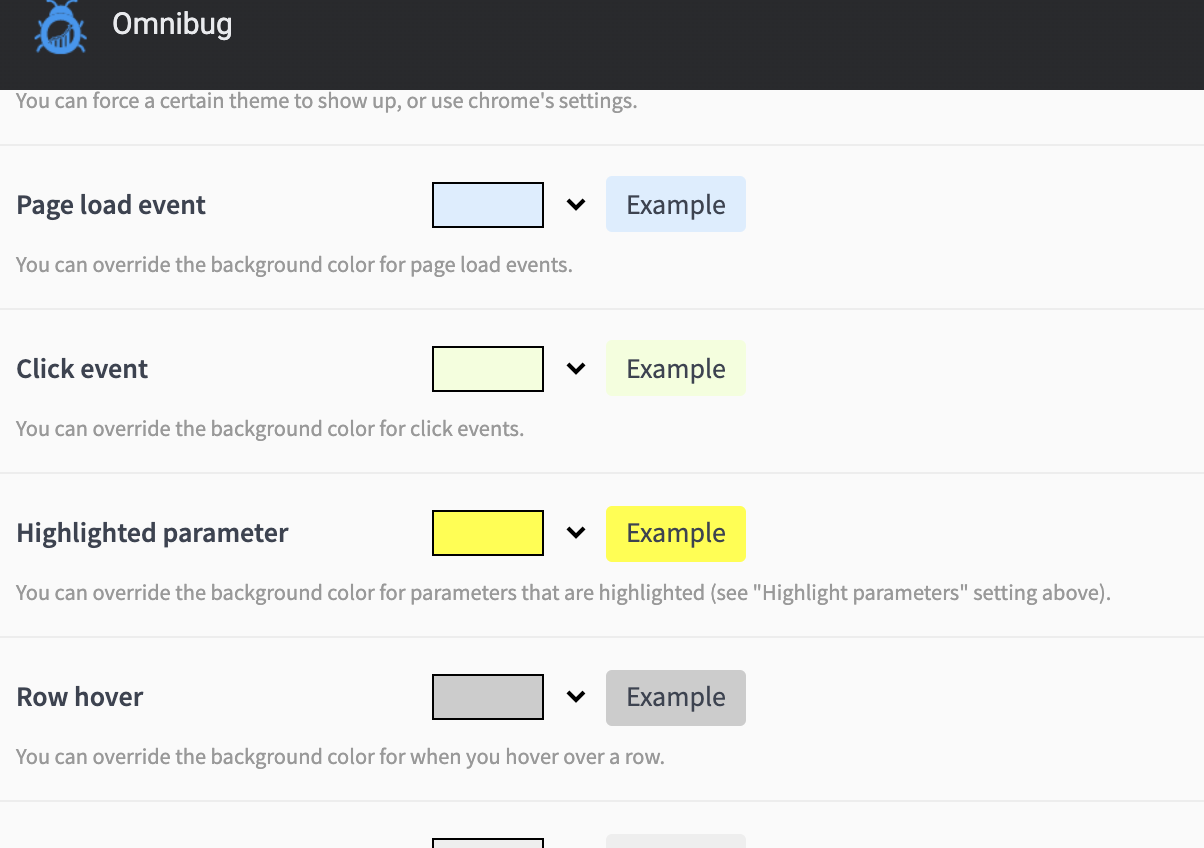Image resolution: width=1204 pixels, height=848 pixels.
Task: Open the Highlighted parameter color picker
Action: (x=487, y=532)
